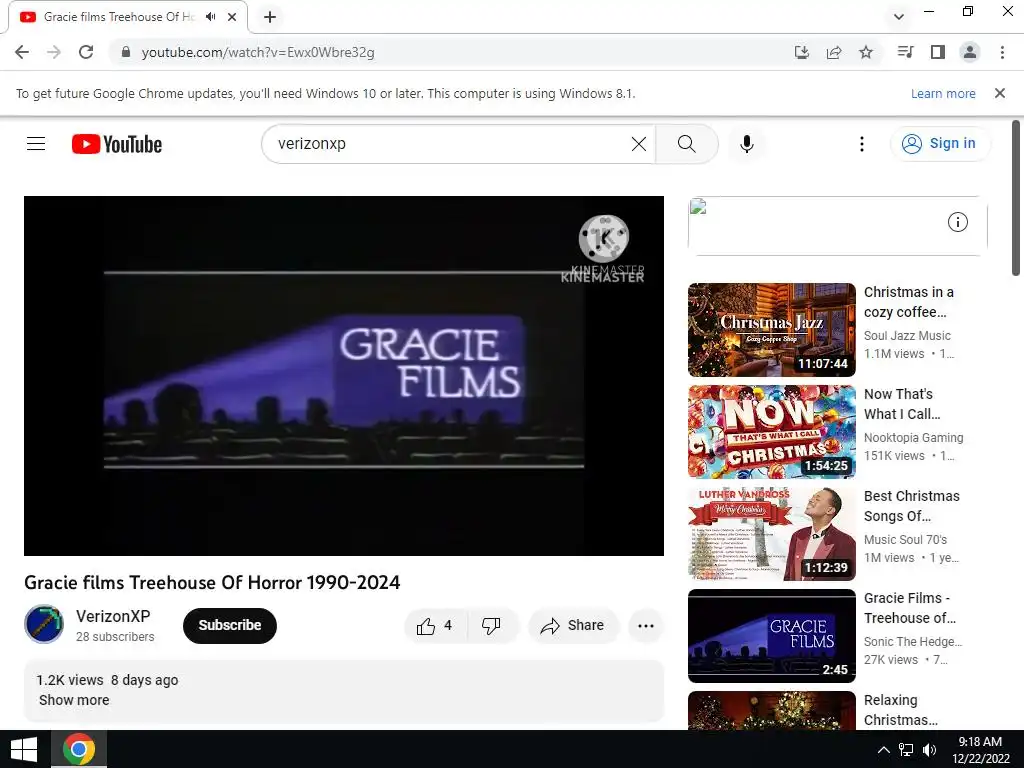Open more actions ellipsis under video
The width and height of the screenshot is (1024, 768).
click(646, 626)
